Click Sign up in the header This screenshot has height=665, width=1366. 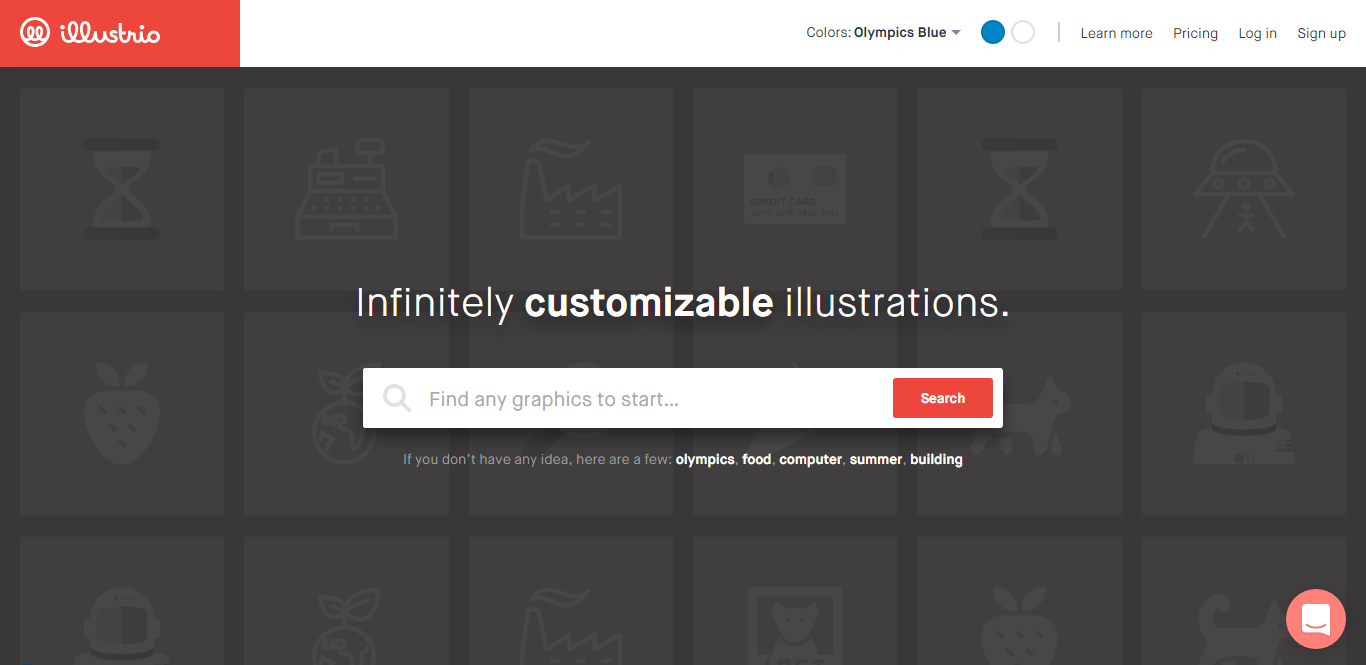click(1321, 33)
